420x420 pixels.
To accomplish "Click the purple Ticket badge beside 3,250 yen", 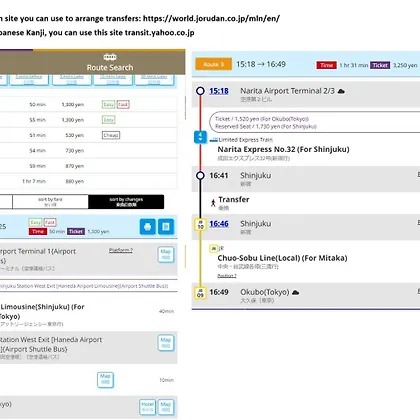I will click(380, 65).
